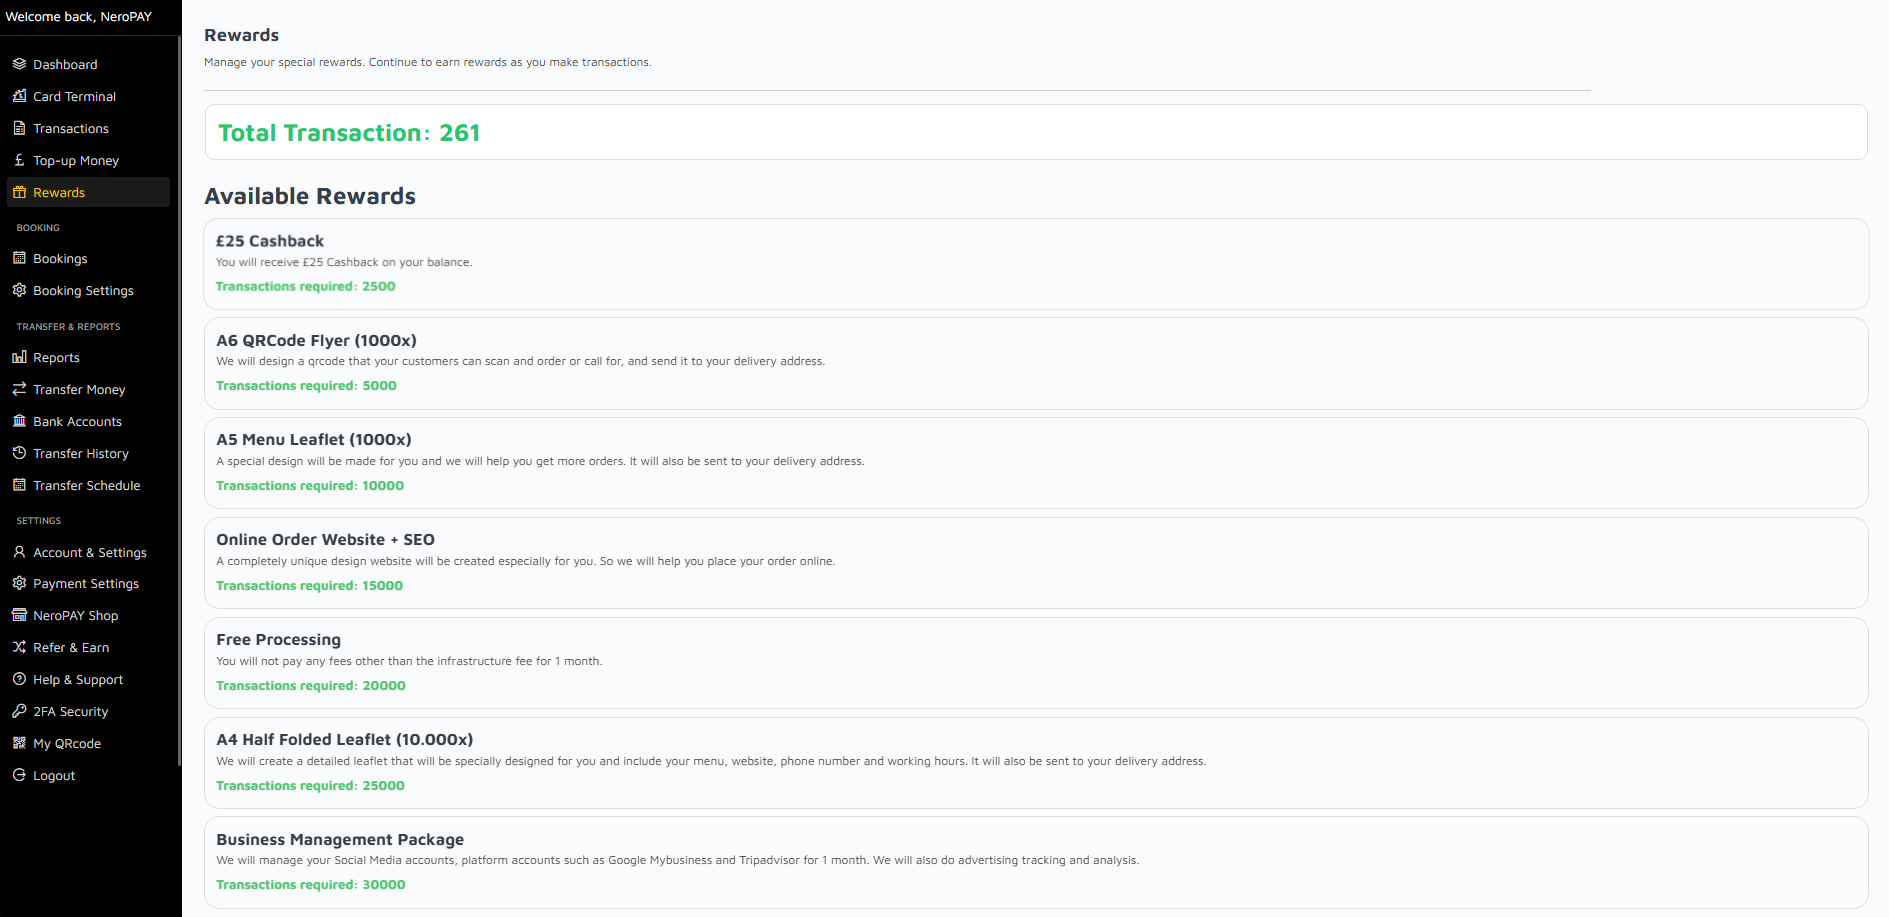Viewport: 1889px width, 917px height.
Task: Click the Dashboard layers icon
Action: click(x=19, y=64)
